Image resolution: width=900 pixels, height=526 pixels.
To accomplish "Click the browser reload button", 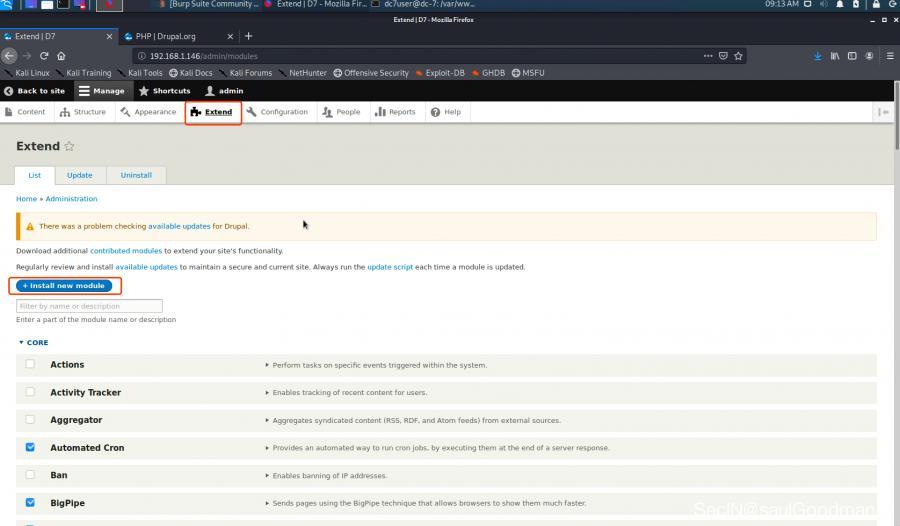I will 44,56.
